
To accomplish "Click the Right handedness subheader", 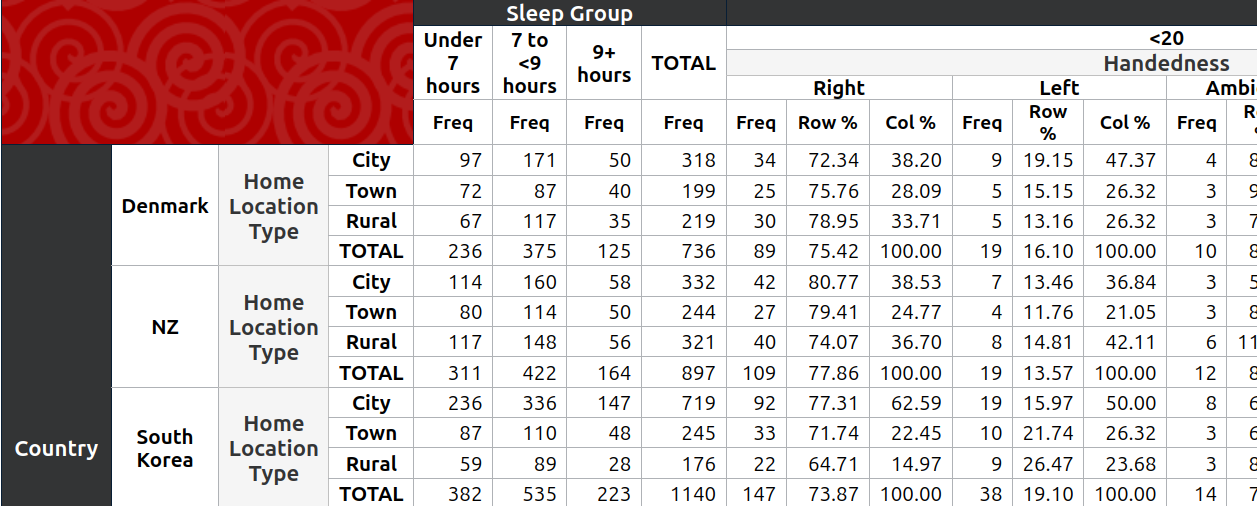I will click(x=839, y=88).
